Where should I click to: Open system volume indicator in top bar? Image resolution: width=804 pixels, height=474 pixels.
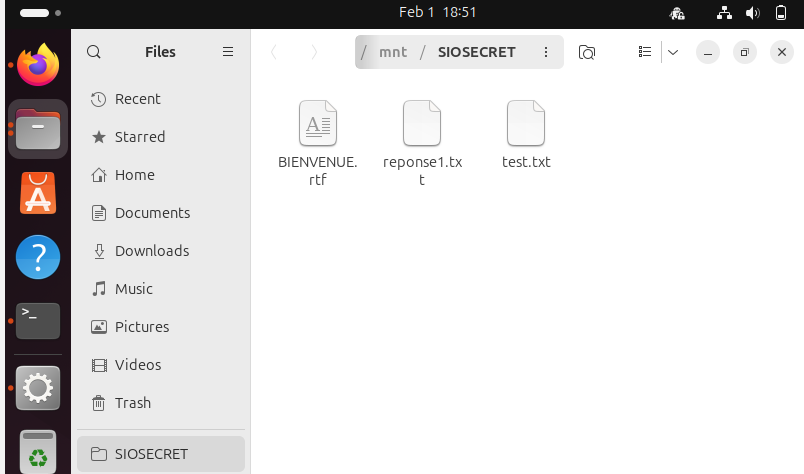pyautogui.click(x=752, y=13)
